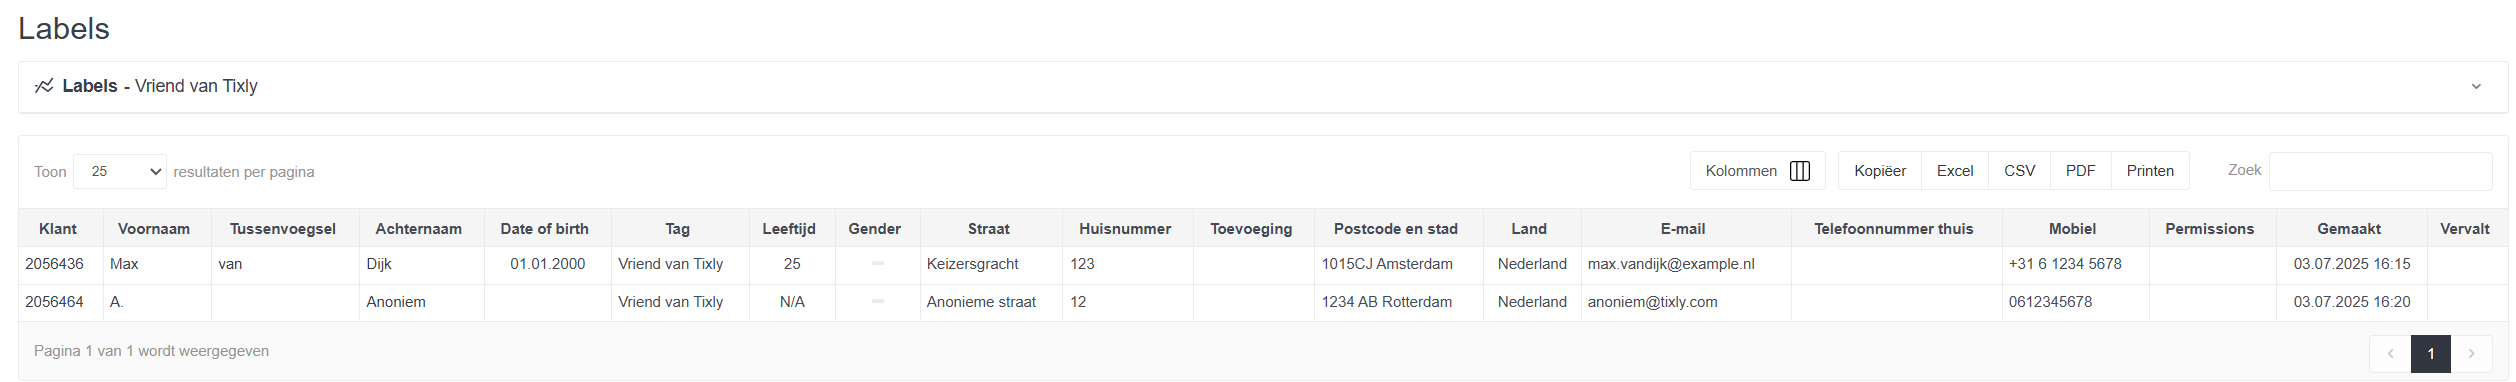Select page 1 in pagination

(x=2431, y=353)
